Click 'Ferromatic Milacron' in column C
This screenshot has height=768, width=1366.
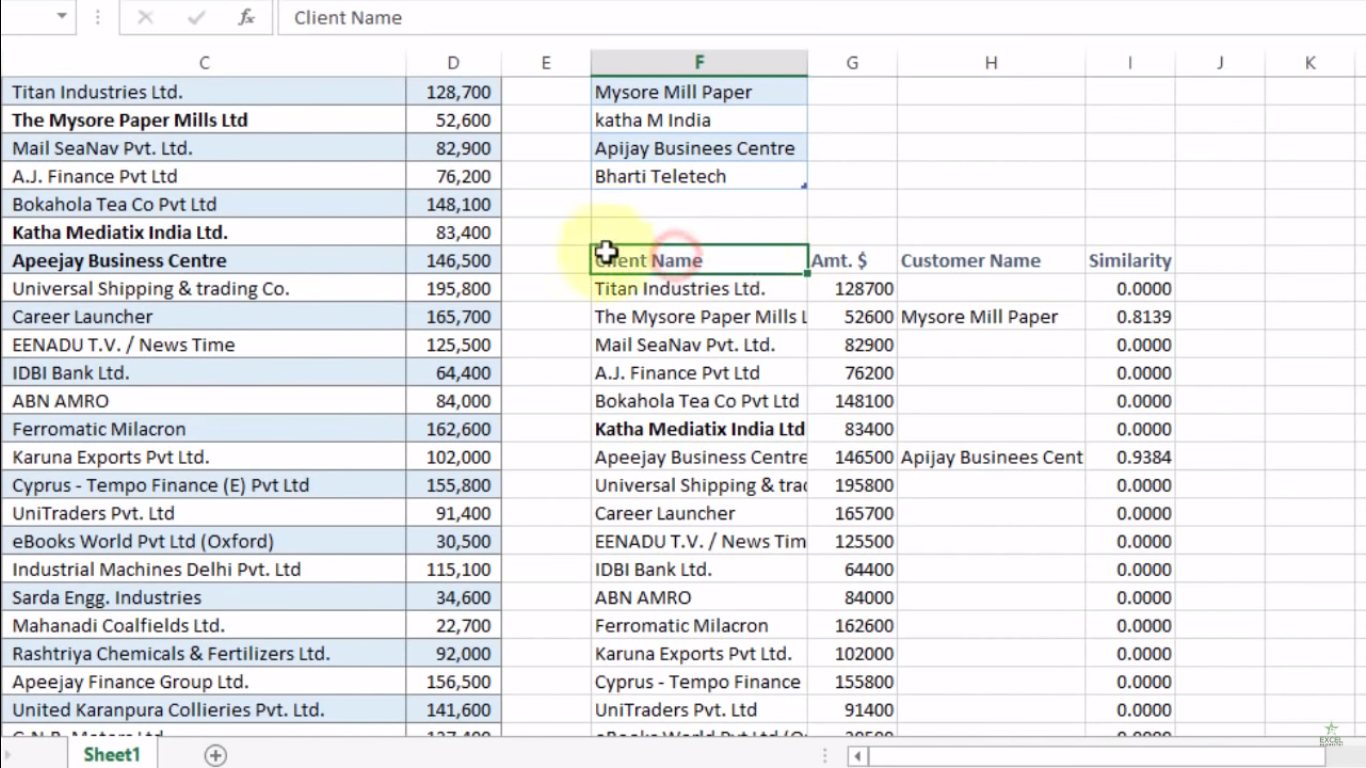[204, 429]
